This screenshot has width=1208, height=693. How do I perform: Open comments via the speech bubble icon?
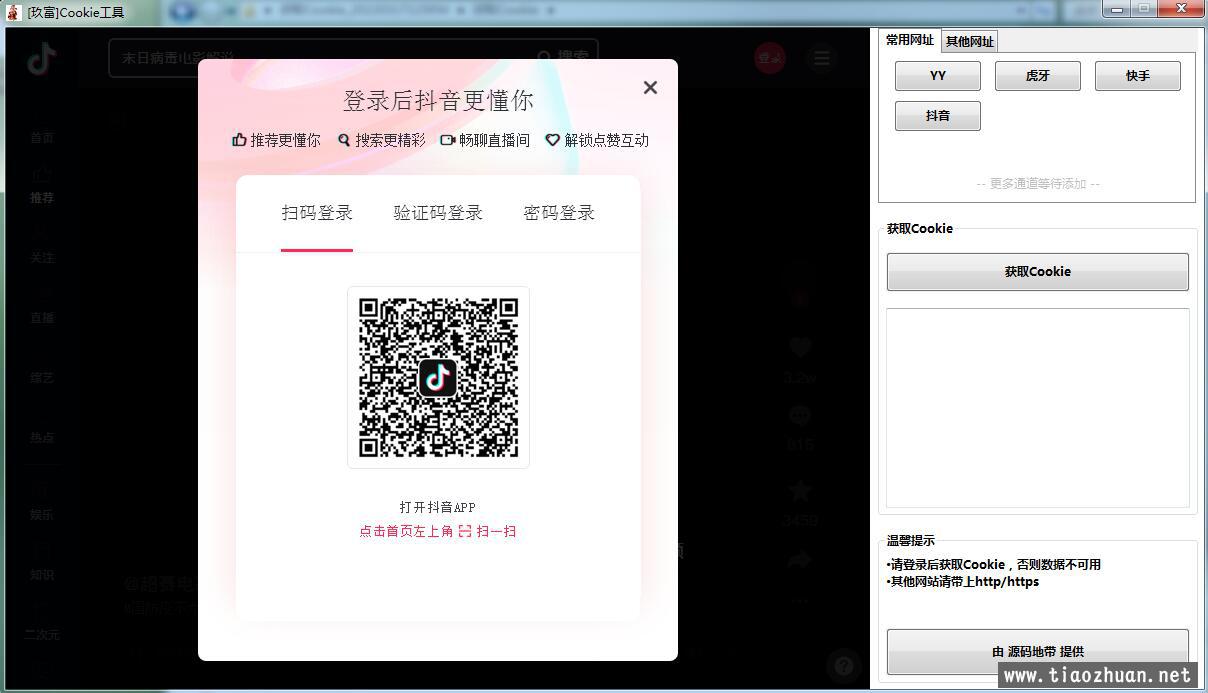(799, 416)
